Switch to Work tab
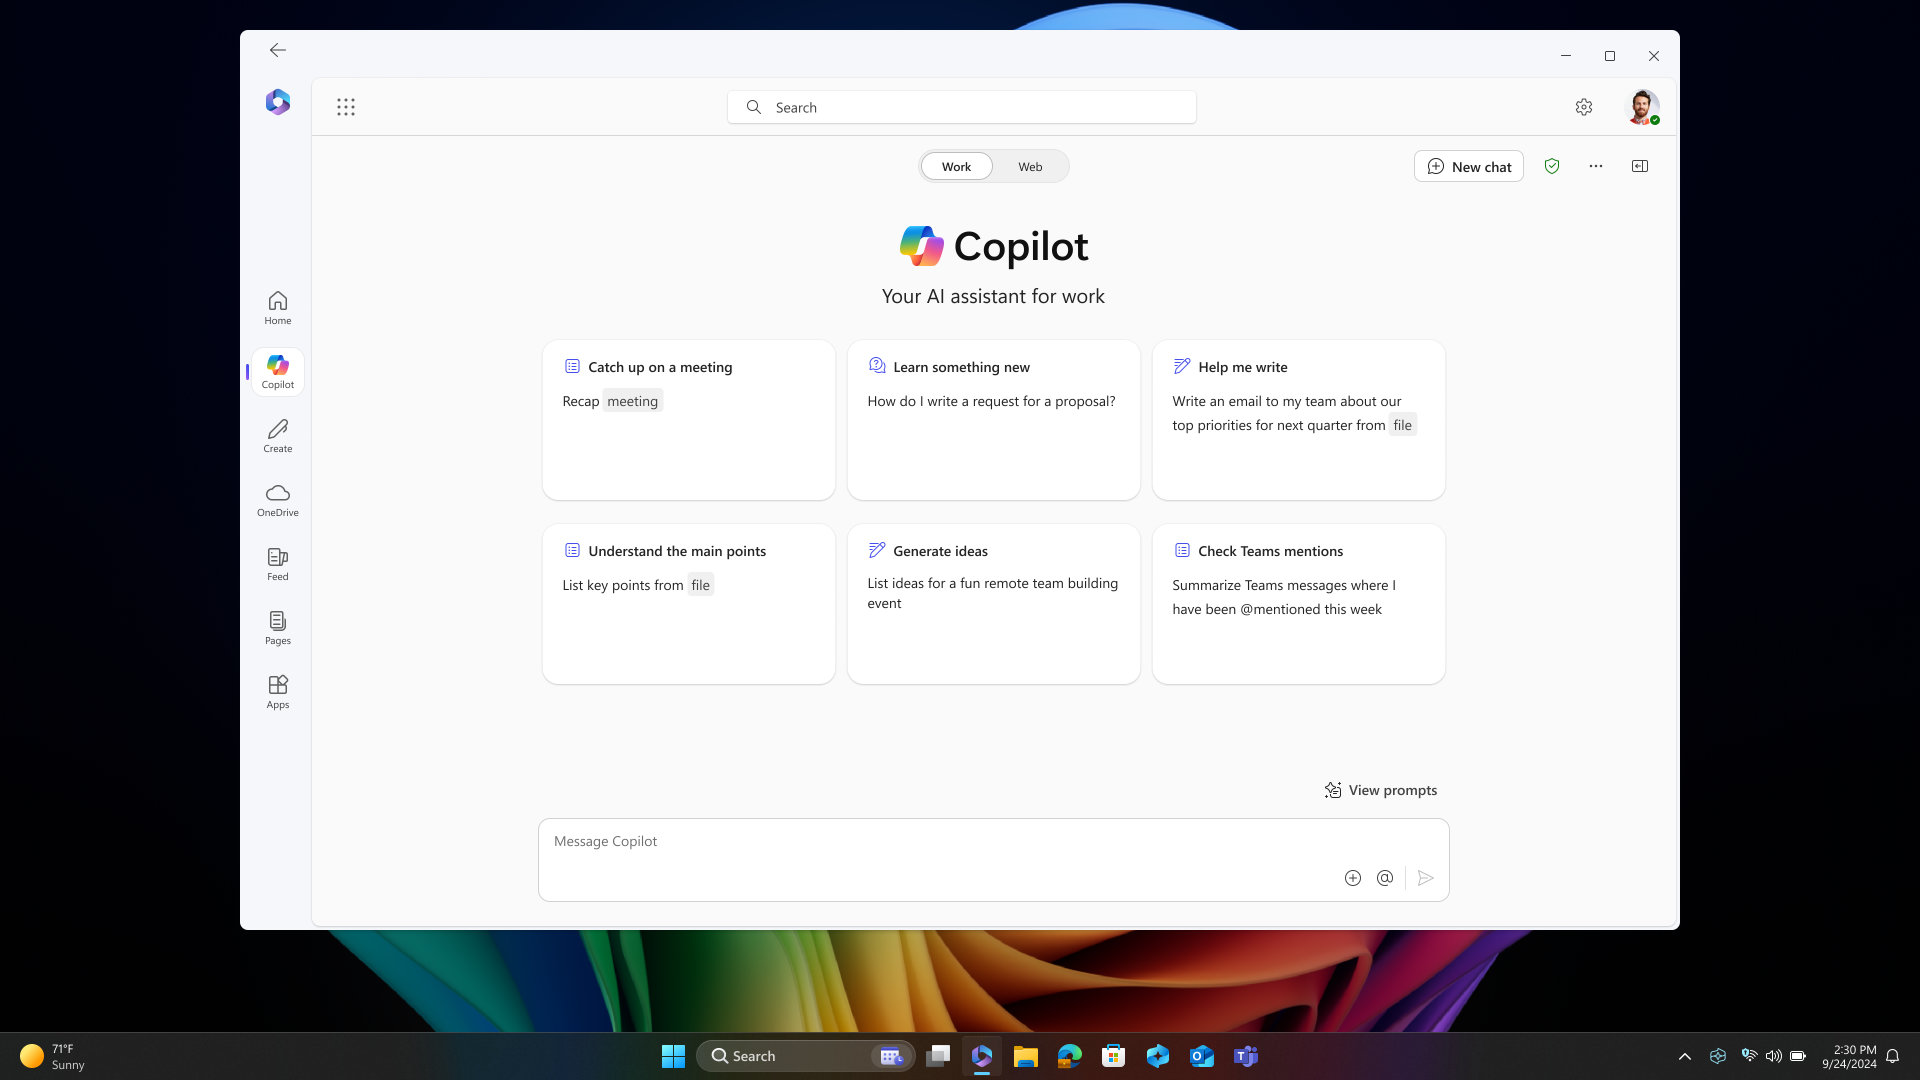The image size is (1920, 1080). pyautogui.click(x=956, y=166)
